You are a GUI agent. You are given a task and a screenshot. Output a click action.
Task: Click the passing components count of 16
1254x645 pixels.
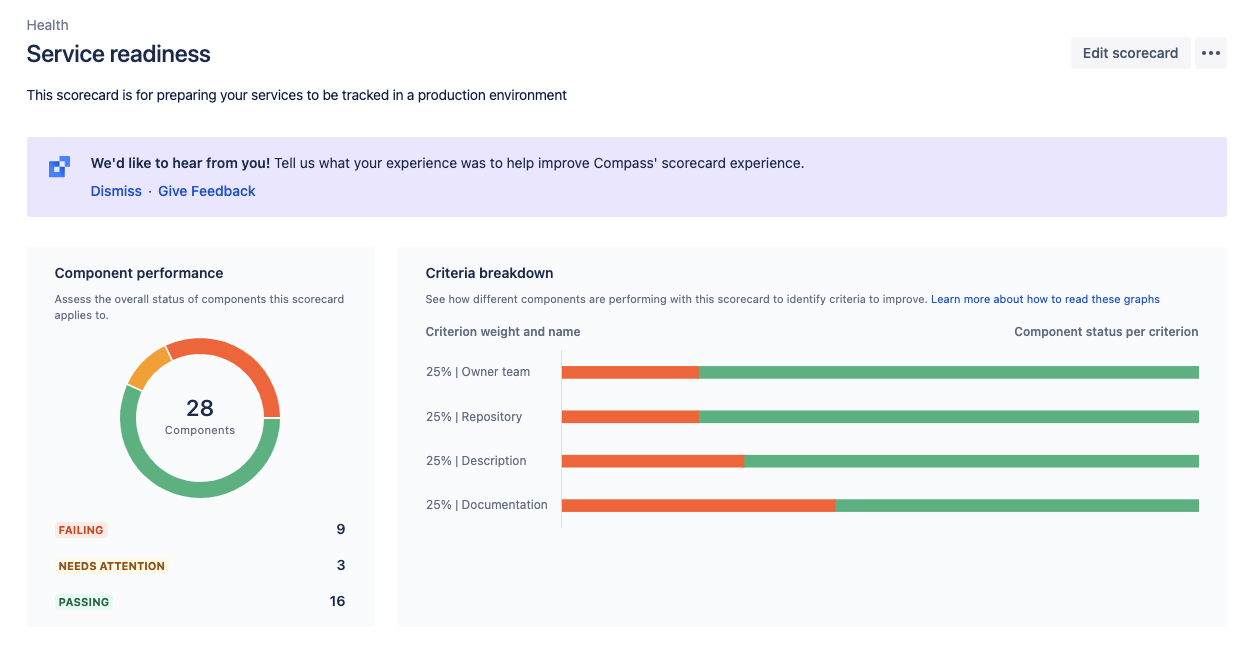[337, 601]
